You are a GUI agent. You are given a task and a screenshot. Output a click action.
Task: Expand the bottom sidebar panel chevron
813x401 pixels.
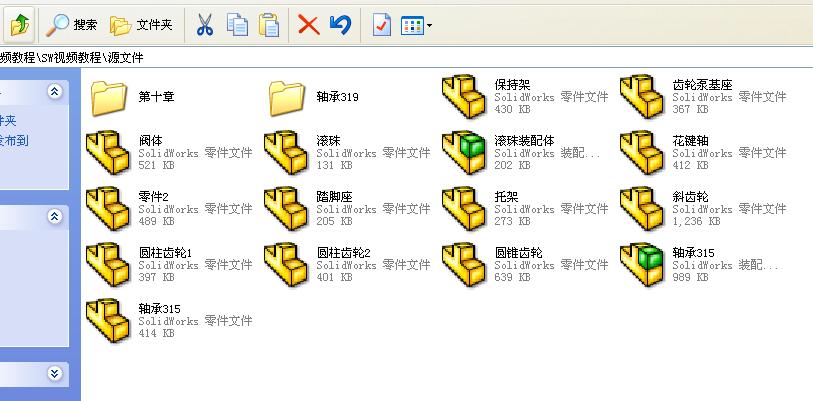click(x=54, y=374)
